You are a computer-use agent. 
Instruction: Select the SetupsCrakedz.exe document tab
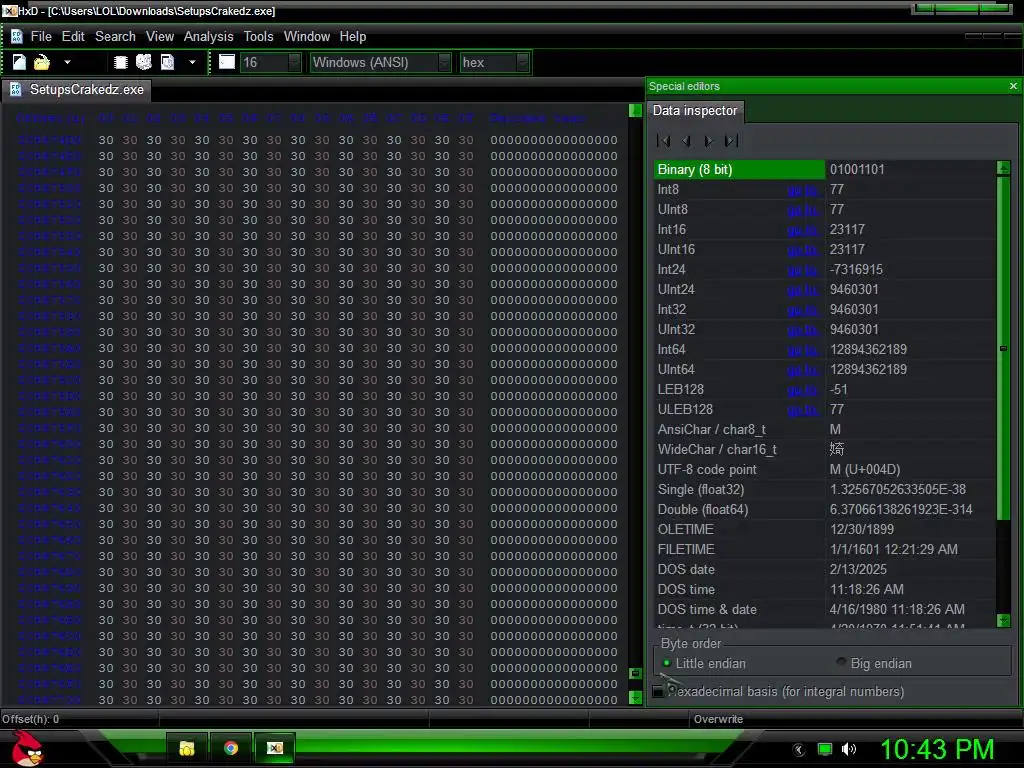(x=78, y=90)
